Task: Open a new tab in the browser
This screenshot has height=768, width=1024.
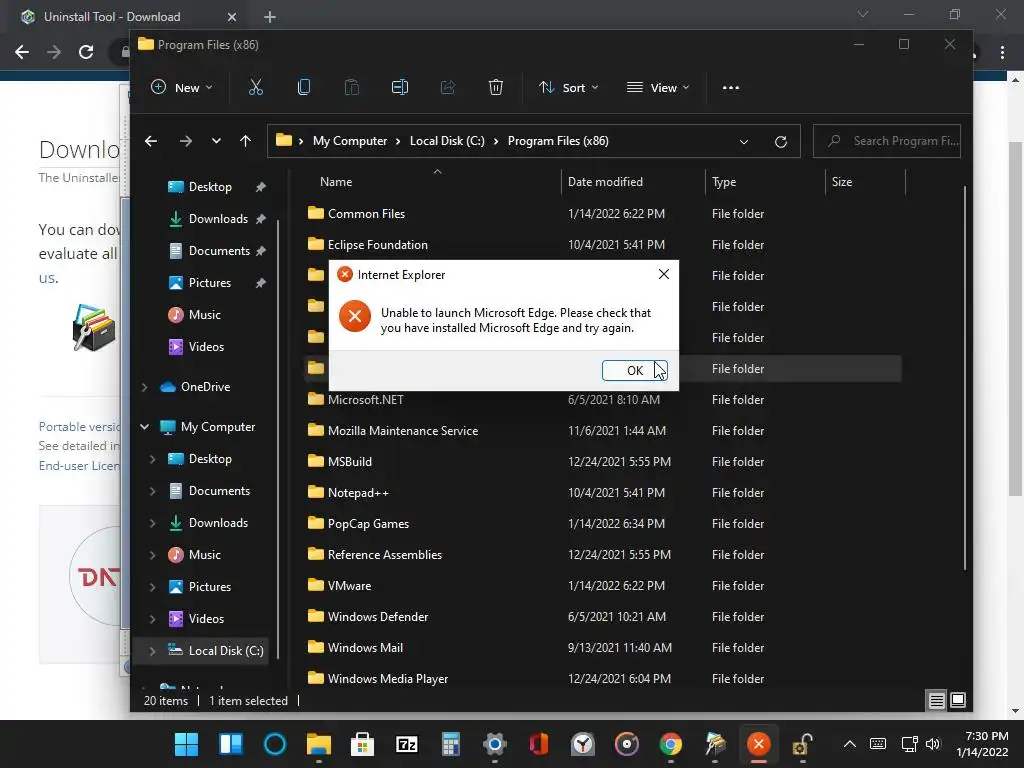Action: click(x=270, y=17)
